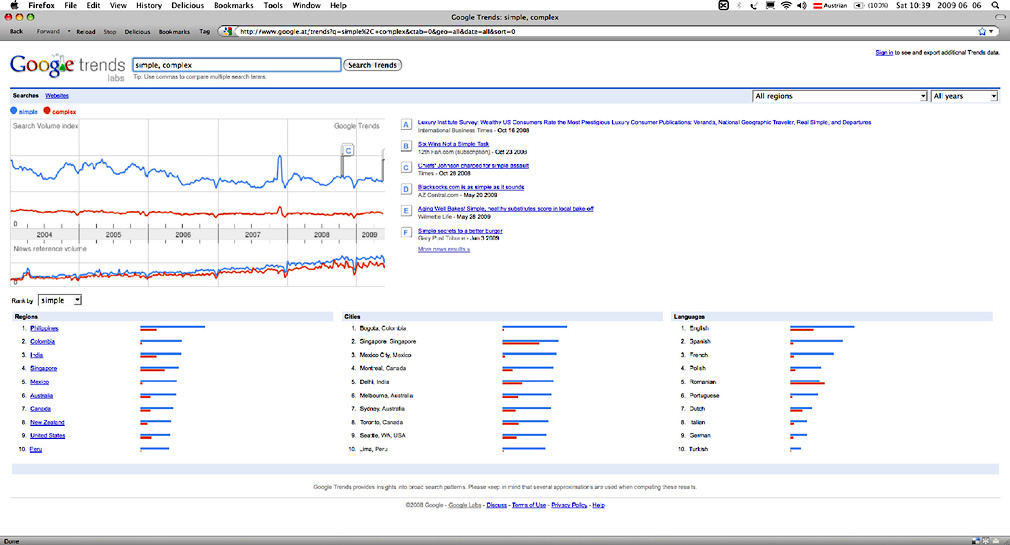1010x545 pixels.
Task: Open the All regions dropdown
Action: pyautogui.click(x=839, y=96)
